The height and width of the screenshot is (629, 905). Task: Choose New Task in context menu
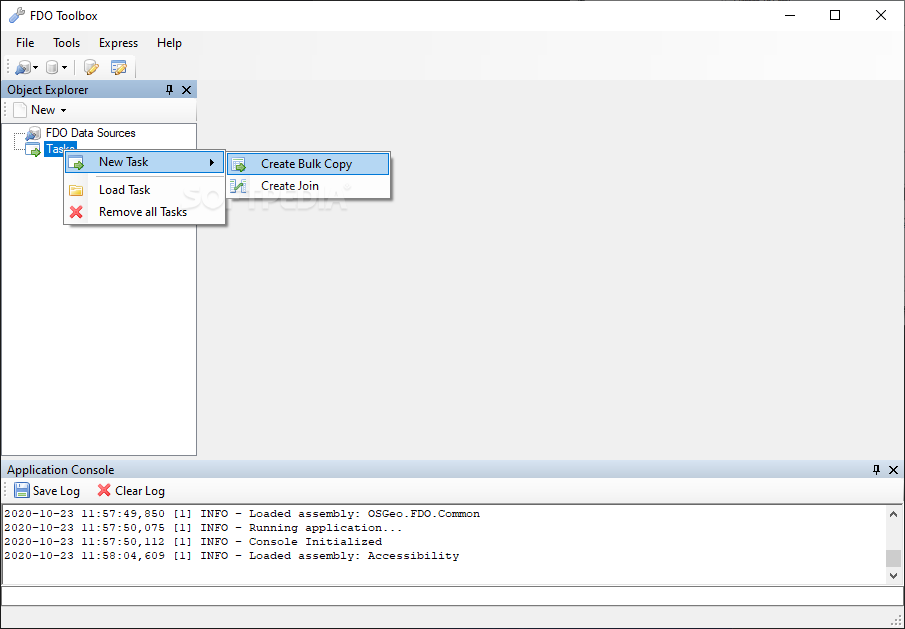tap(144, 162)
